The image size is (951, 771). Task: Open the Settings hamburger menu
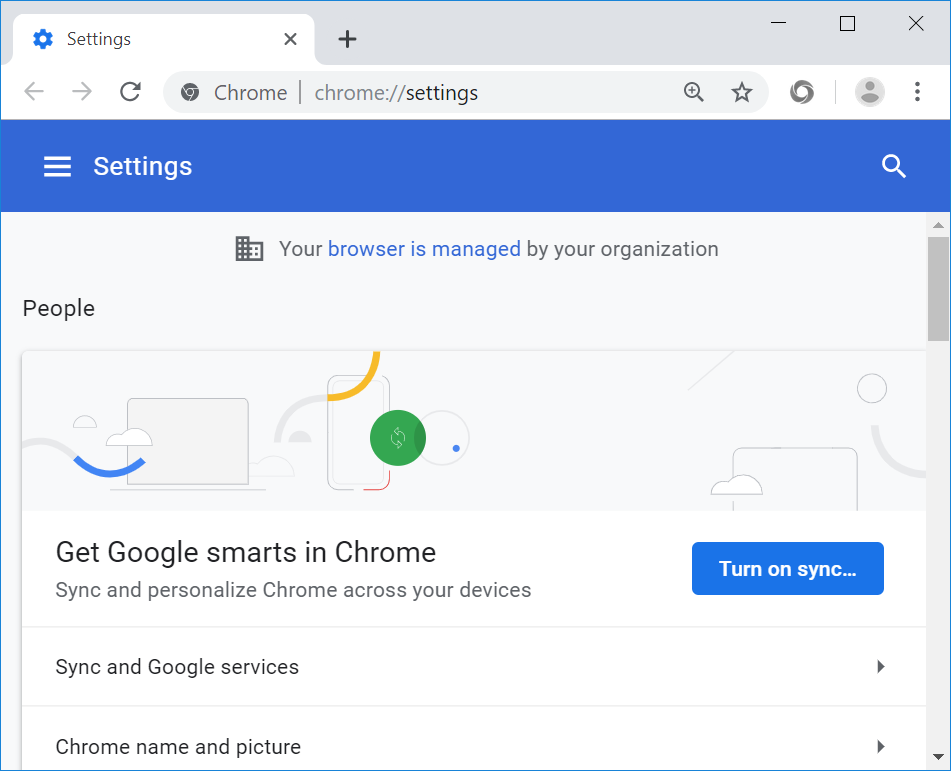pyautogui.click(x=58, y=167)
